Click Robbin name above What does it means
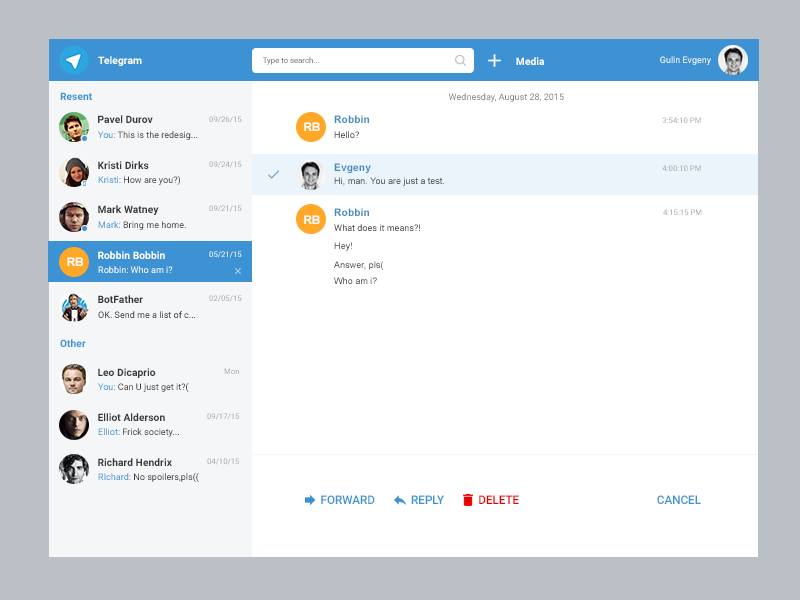This screenshot has width=800, height=600. pos(352,212)
